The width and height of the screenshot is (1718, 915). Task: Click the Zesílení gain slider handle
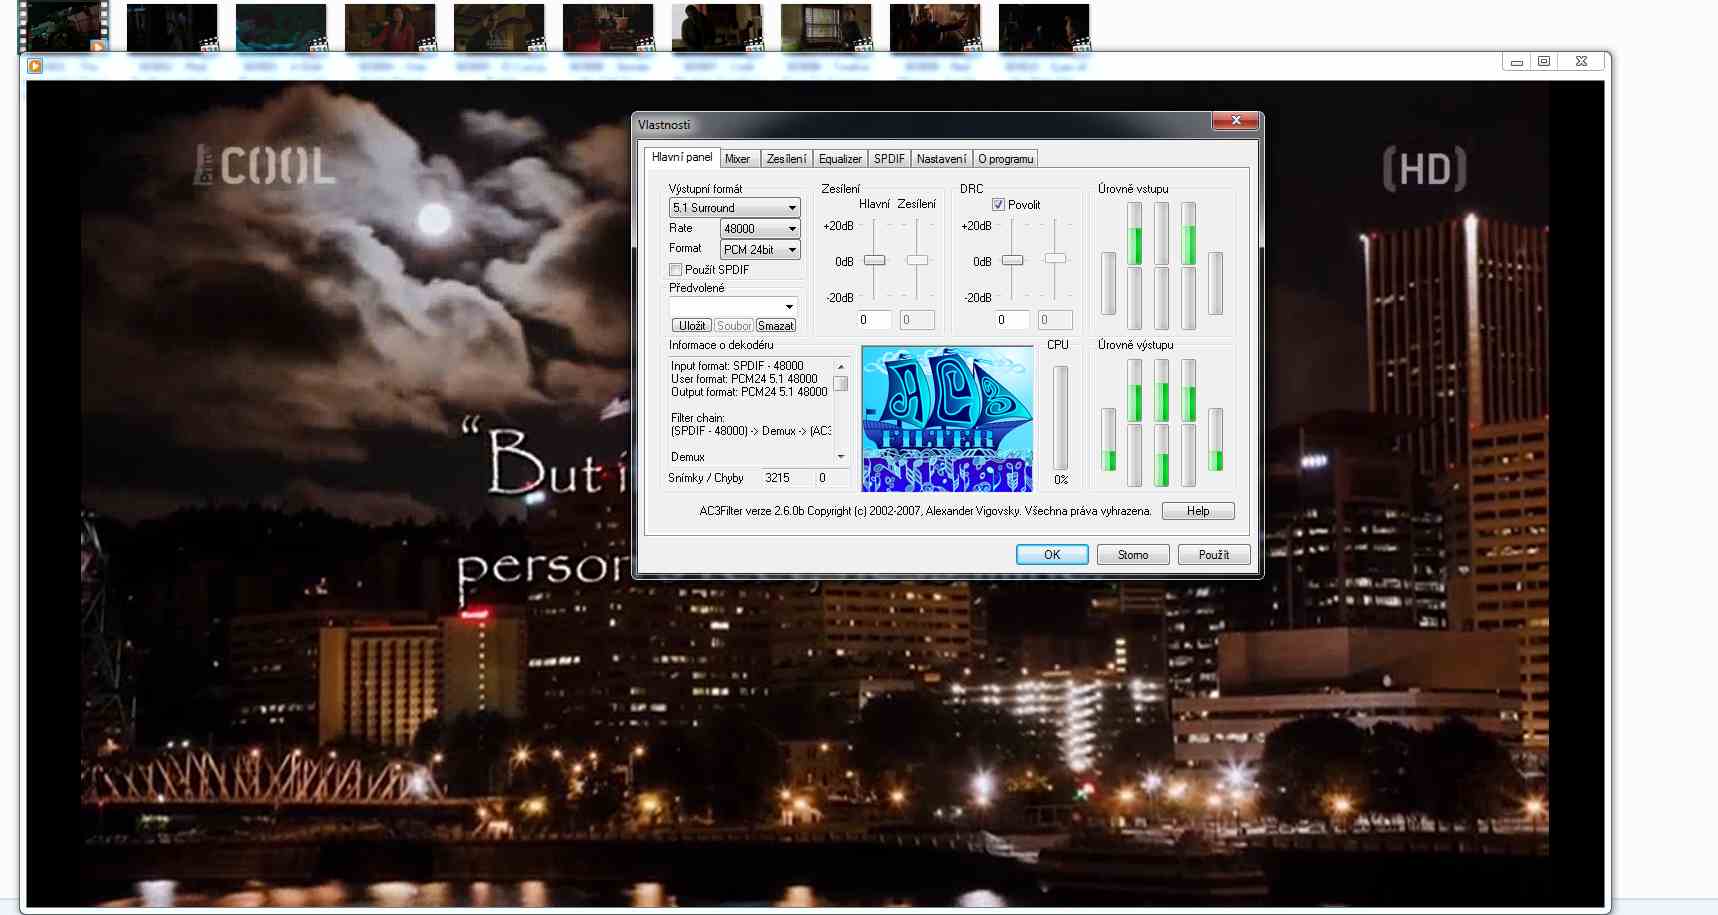pos(917,260)
